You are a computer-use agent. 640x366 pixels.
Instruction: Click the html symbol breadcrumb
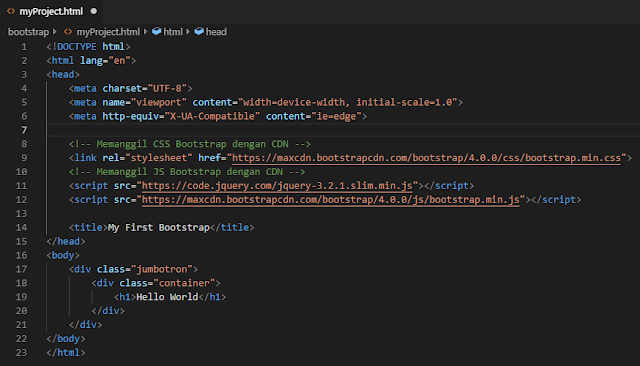[x=173, y=32]
